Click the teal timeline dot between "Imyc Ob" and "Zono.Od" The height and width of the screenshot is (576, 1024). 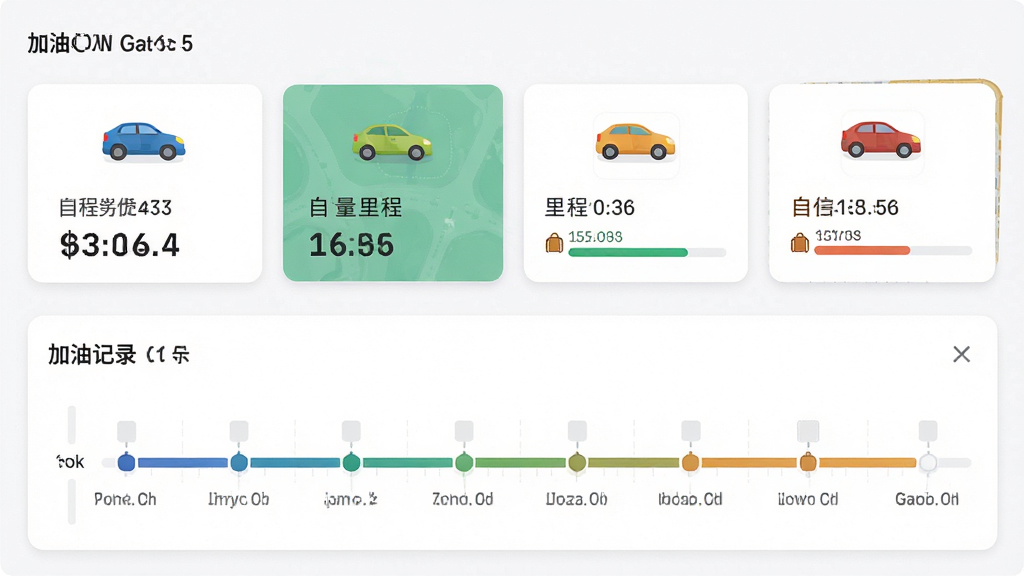tap(351, 462)
